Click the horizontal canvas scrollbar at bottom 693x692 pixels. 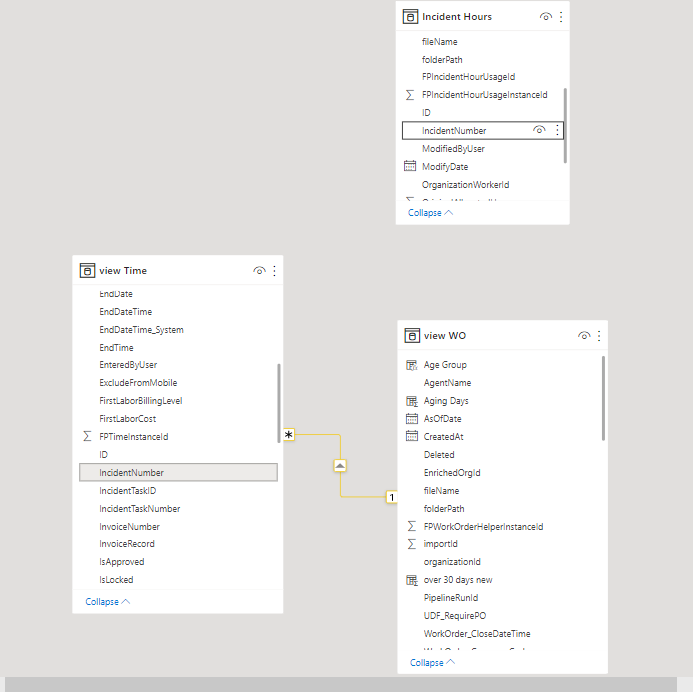[x=341, y=684]
